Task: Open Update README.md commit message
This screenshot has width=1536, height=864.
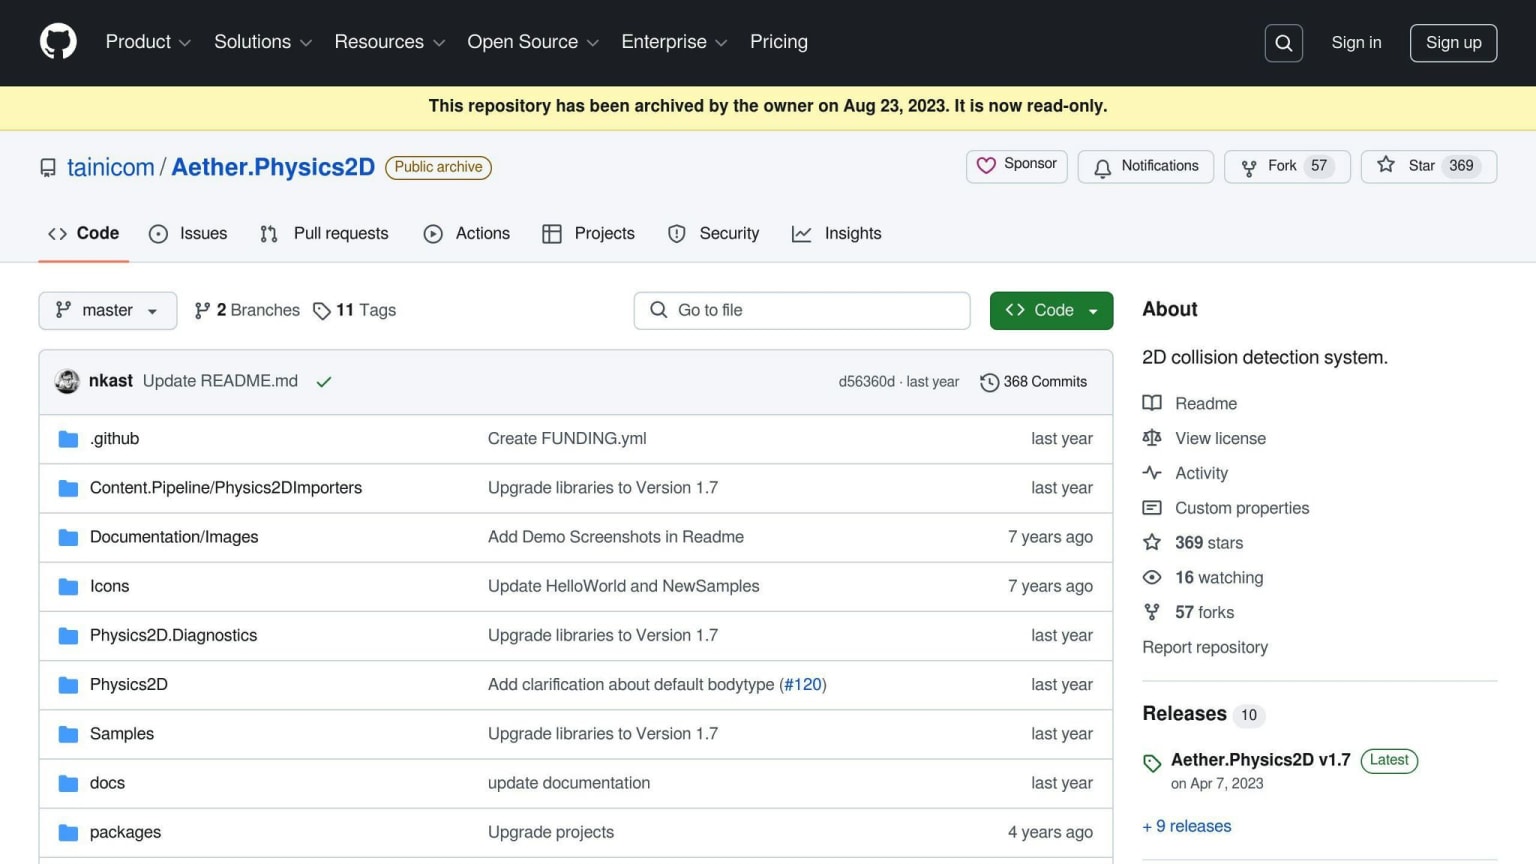Action: 220,381
